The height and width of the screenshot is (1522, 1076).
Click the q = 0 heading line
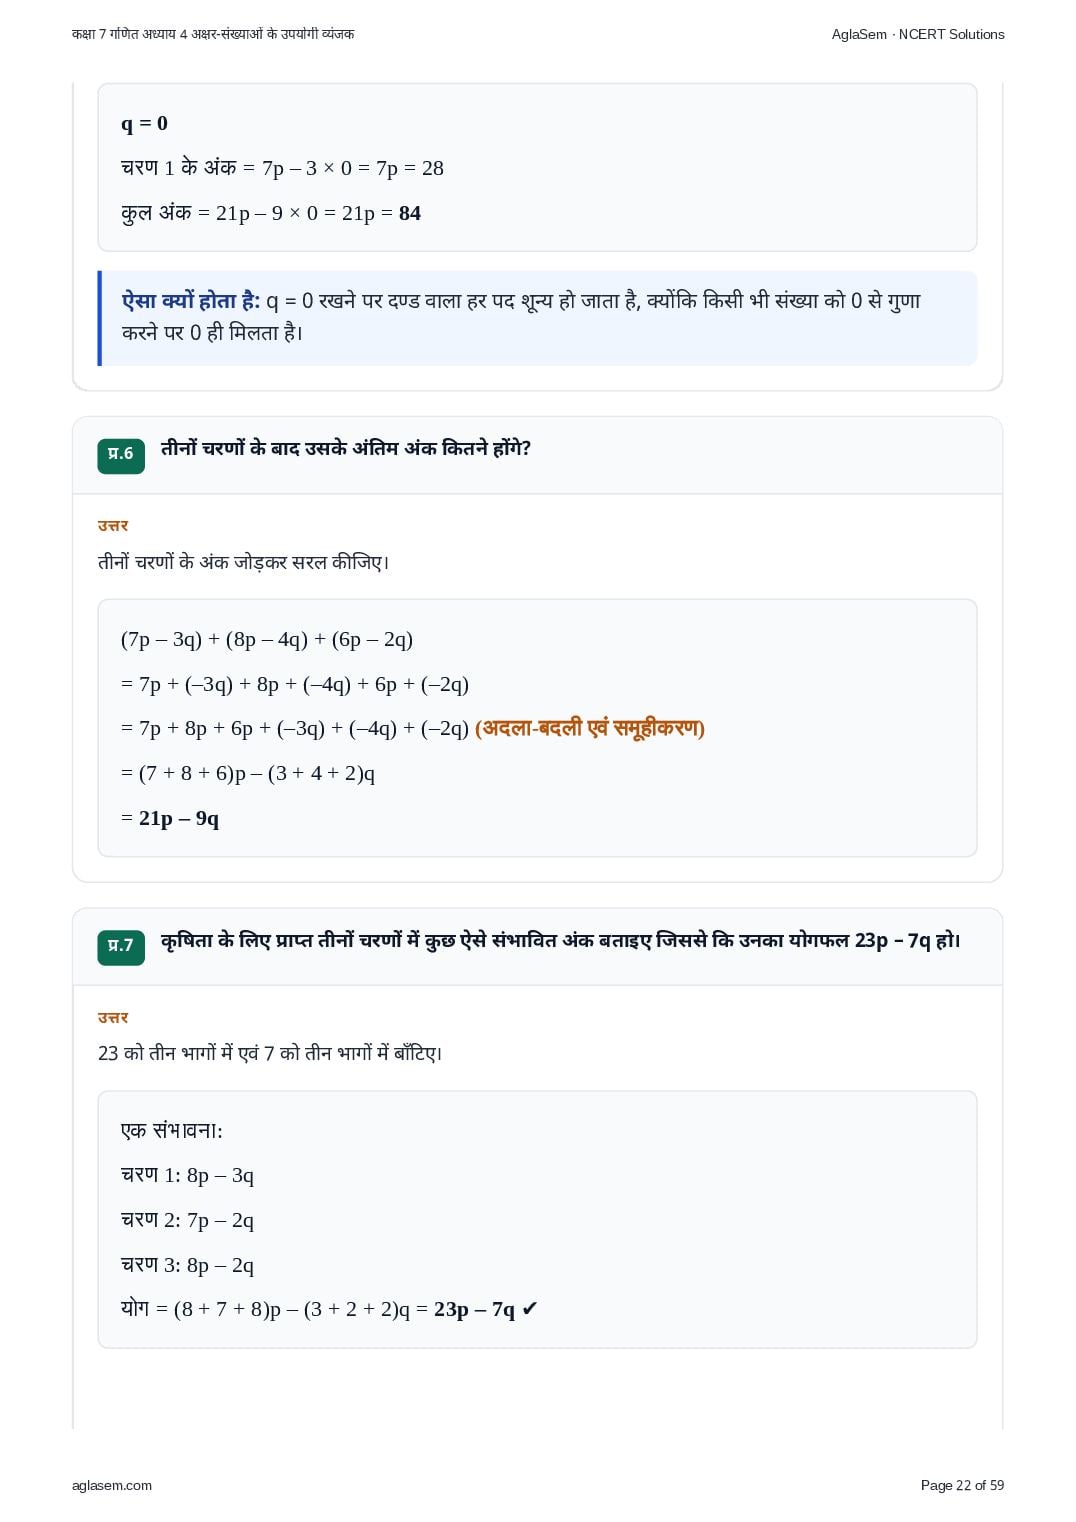(145, 123)
